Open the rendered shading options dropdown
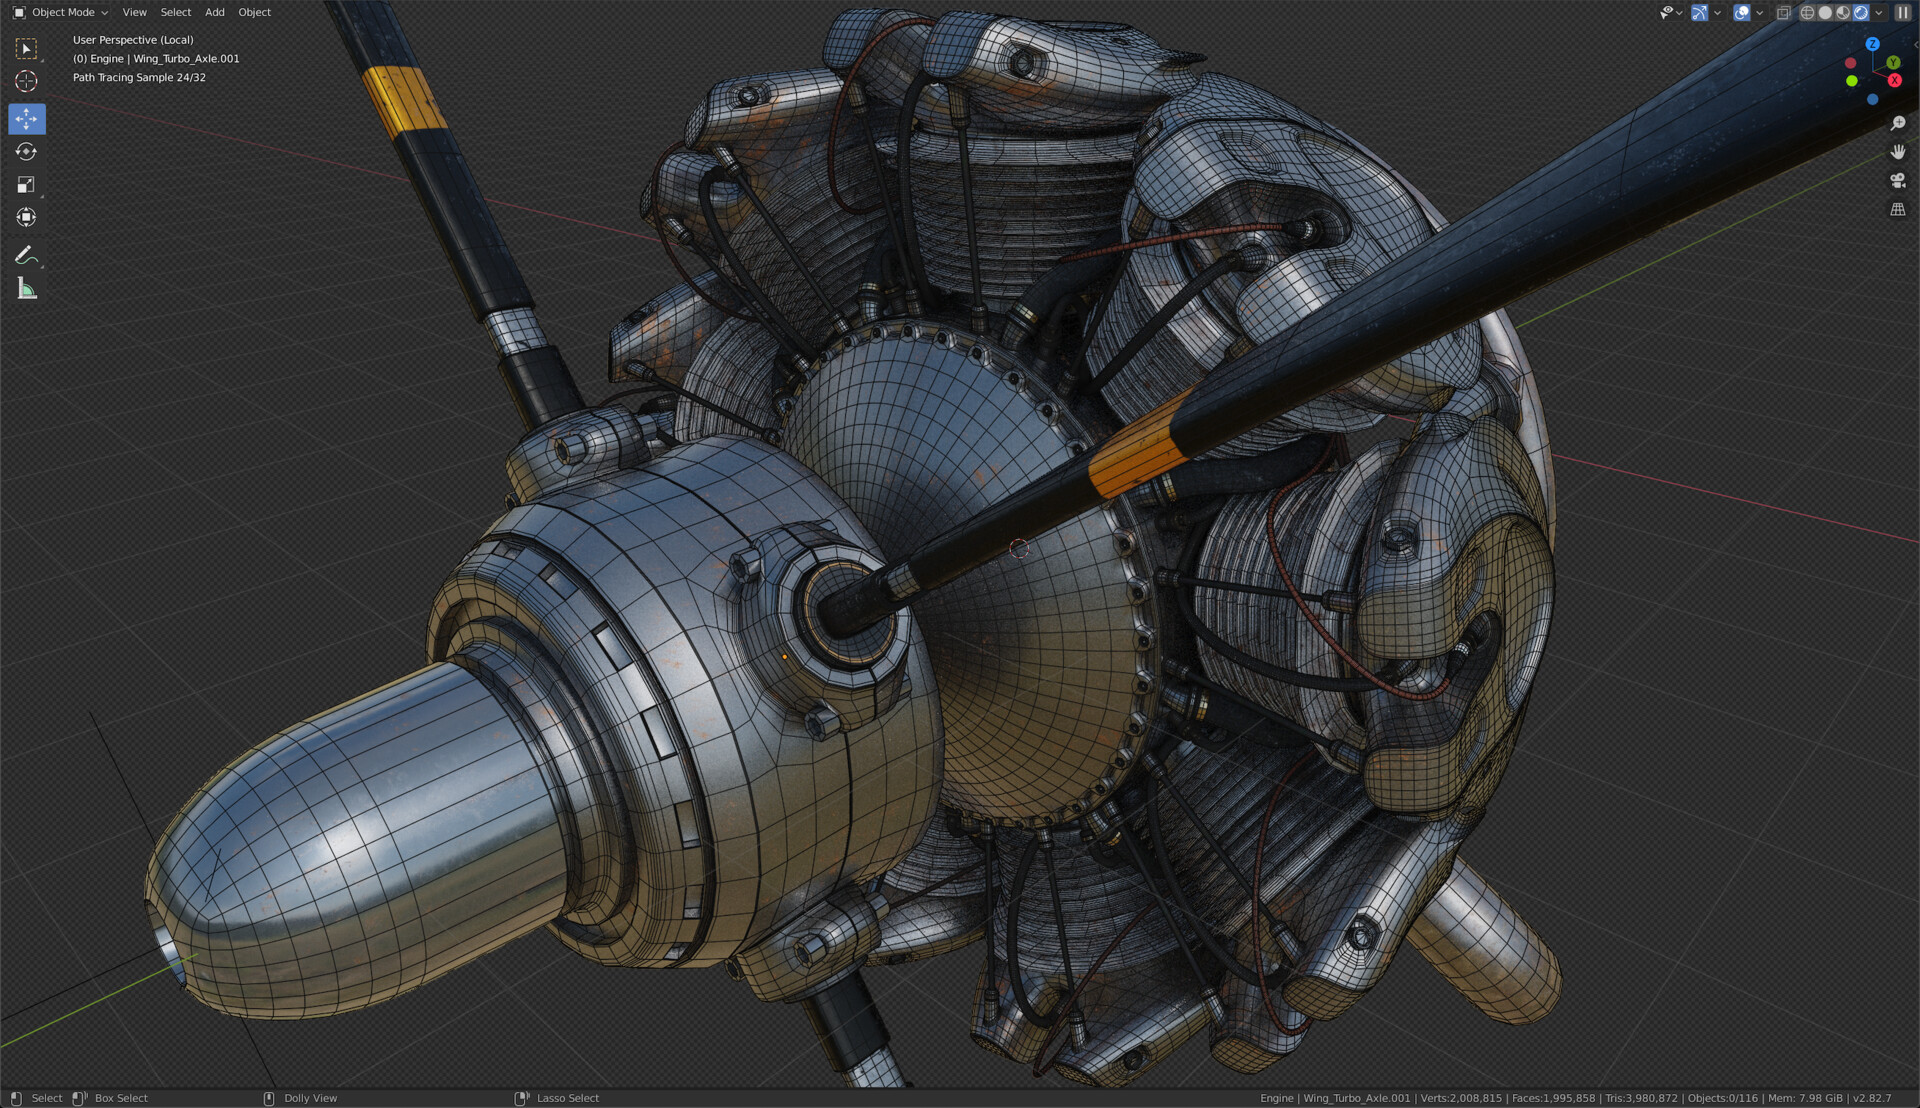The width and height of the screenshot is (1920, 1108). (1879, 12)
